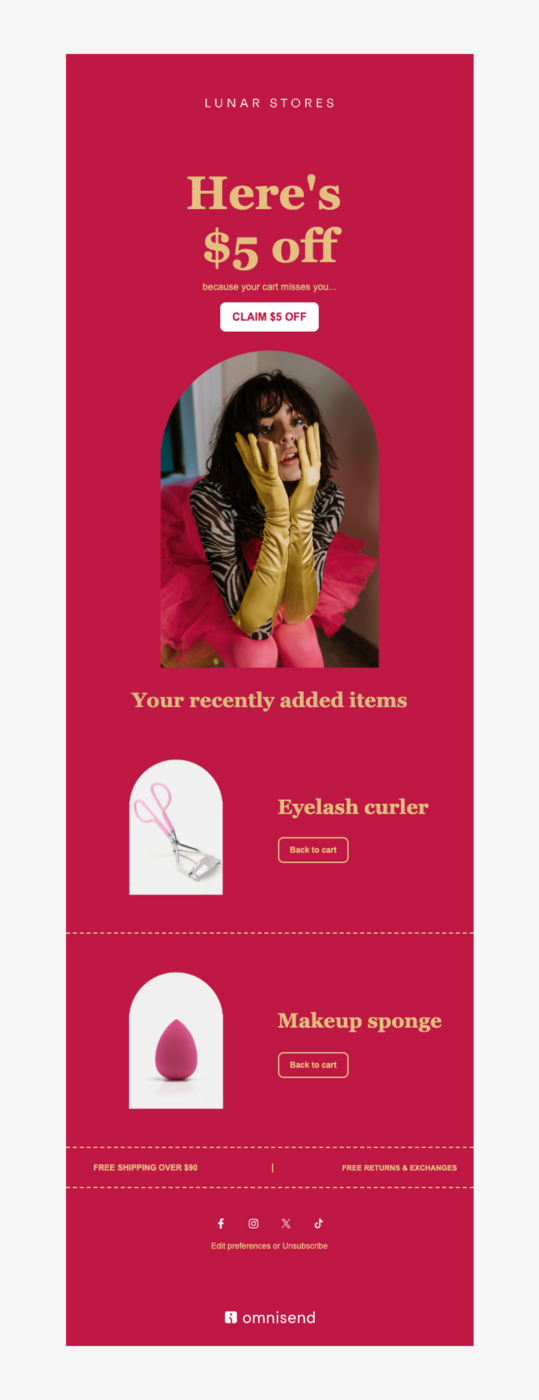The image size is (539, 1400).
Task: Click the Facebook icon in footer
Action: [x=221, y=1223]
